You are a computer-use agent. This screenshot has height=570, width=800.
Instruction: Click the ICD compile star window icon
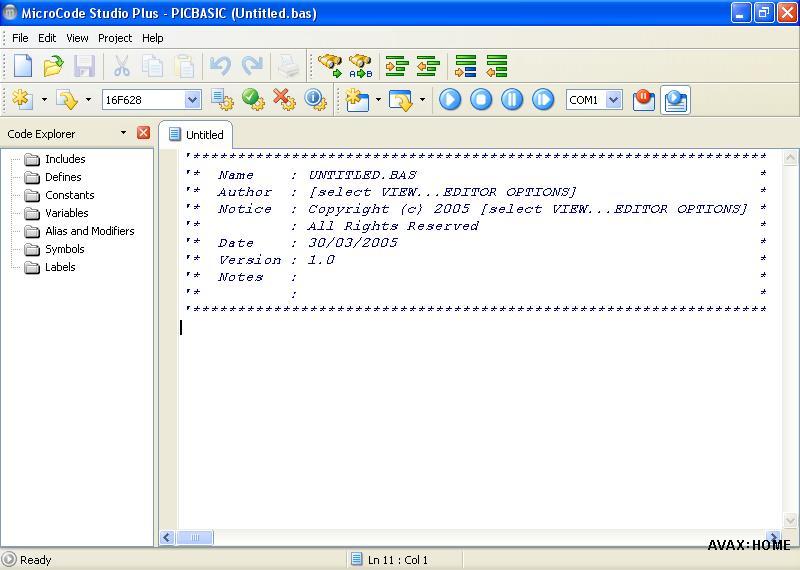click(x=357, y=100)
